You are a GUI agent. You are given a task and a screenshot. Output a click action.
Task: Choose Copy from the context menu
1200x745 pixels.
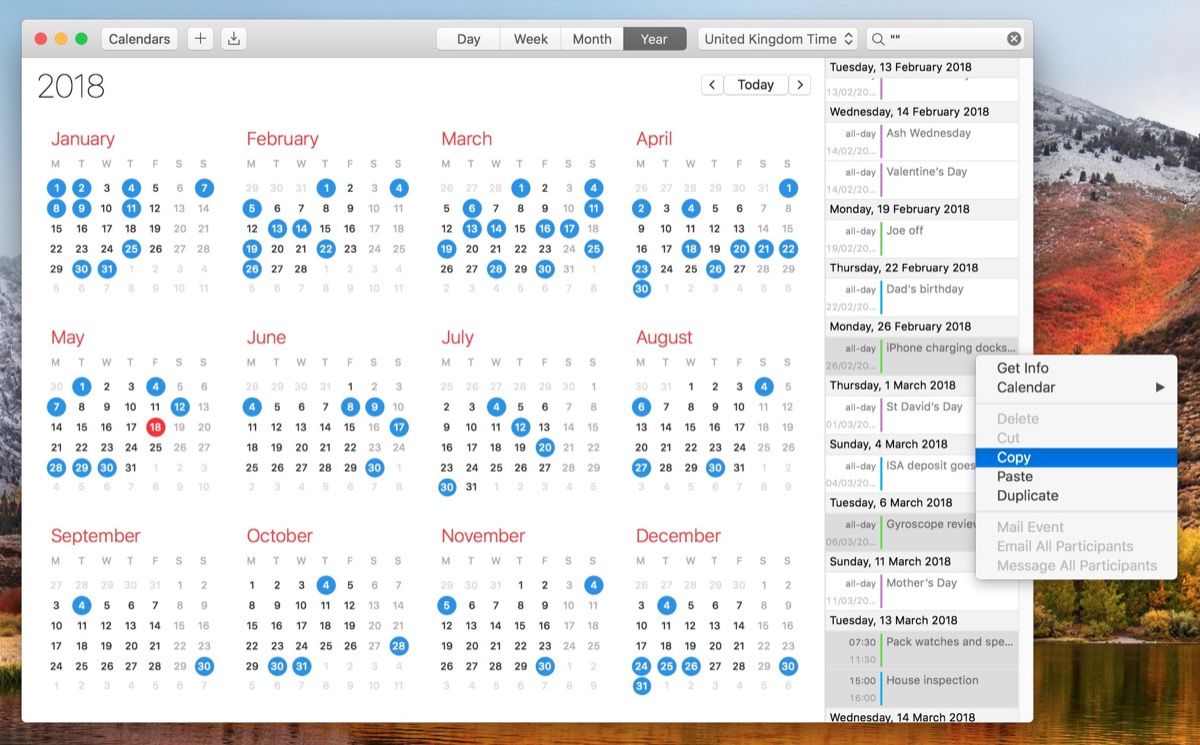pos(1014,457)
